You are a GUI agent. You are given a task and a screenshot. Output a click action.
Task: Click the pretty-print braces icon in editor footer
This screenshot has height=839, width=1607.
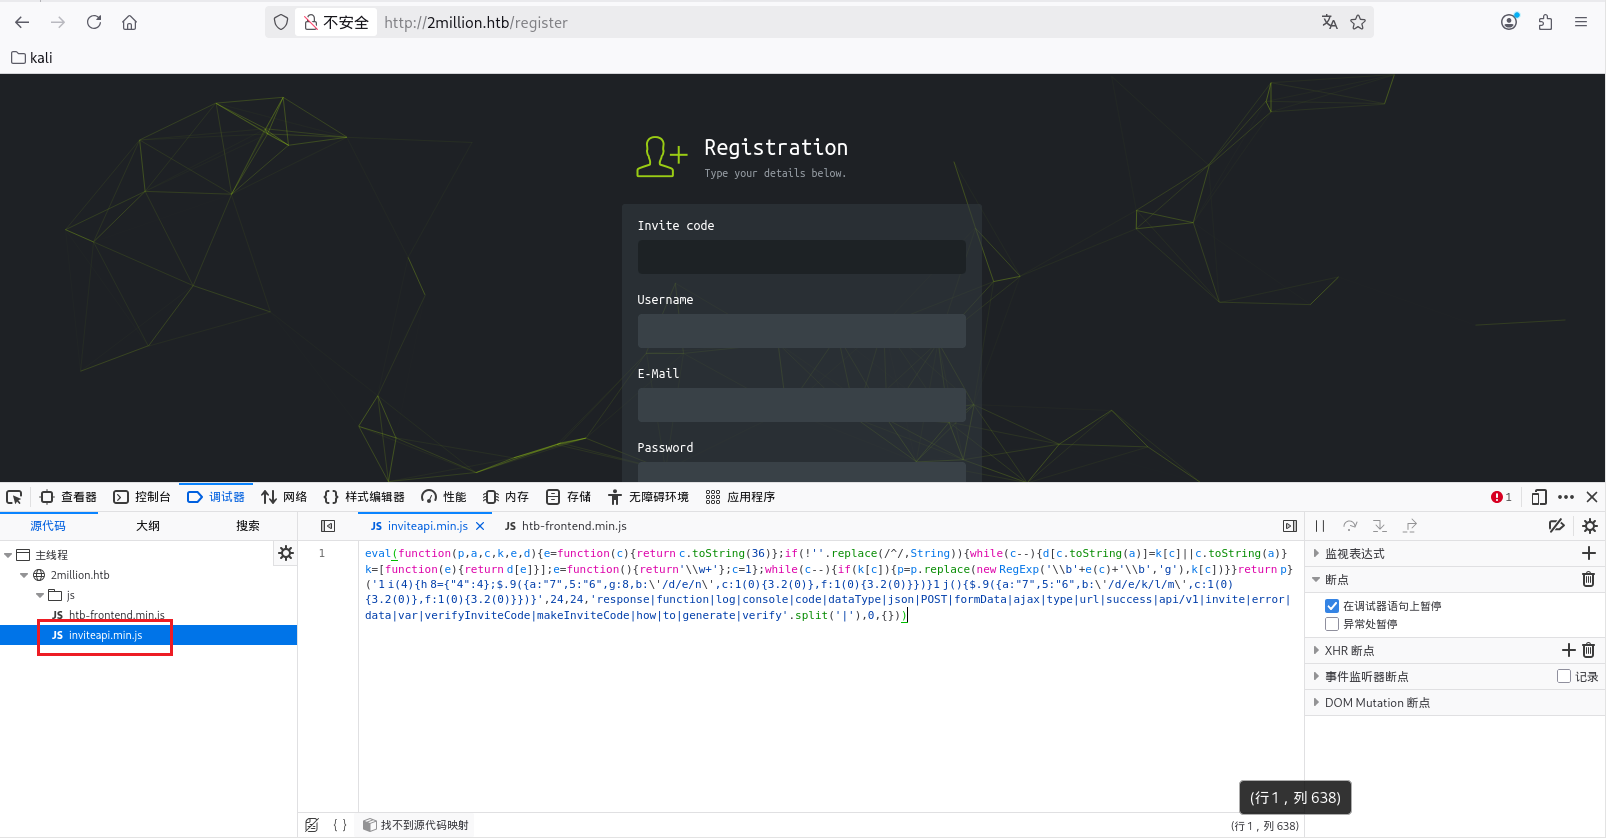(x=340, y=825)
